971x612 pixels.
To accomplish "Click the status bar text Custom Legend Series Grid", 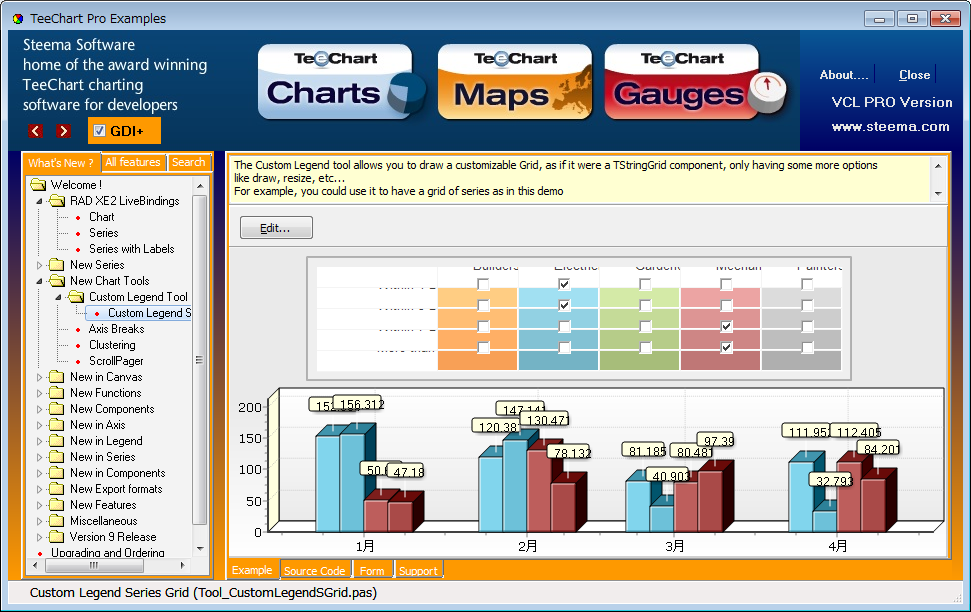I will (x=203, y=593).
